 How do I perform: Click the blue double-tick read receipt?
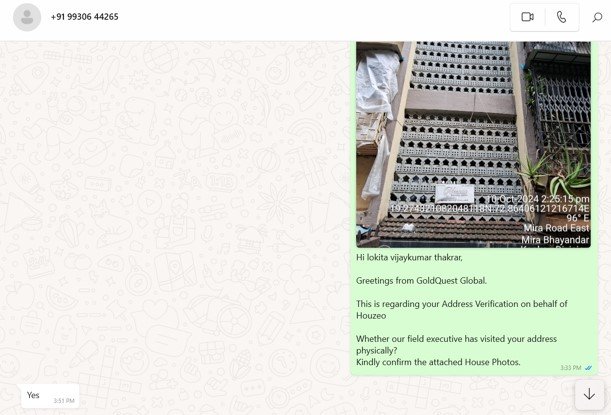[589, 368]
